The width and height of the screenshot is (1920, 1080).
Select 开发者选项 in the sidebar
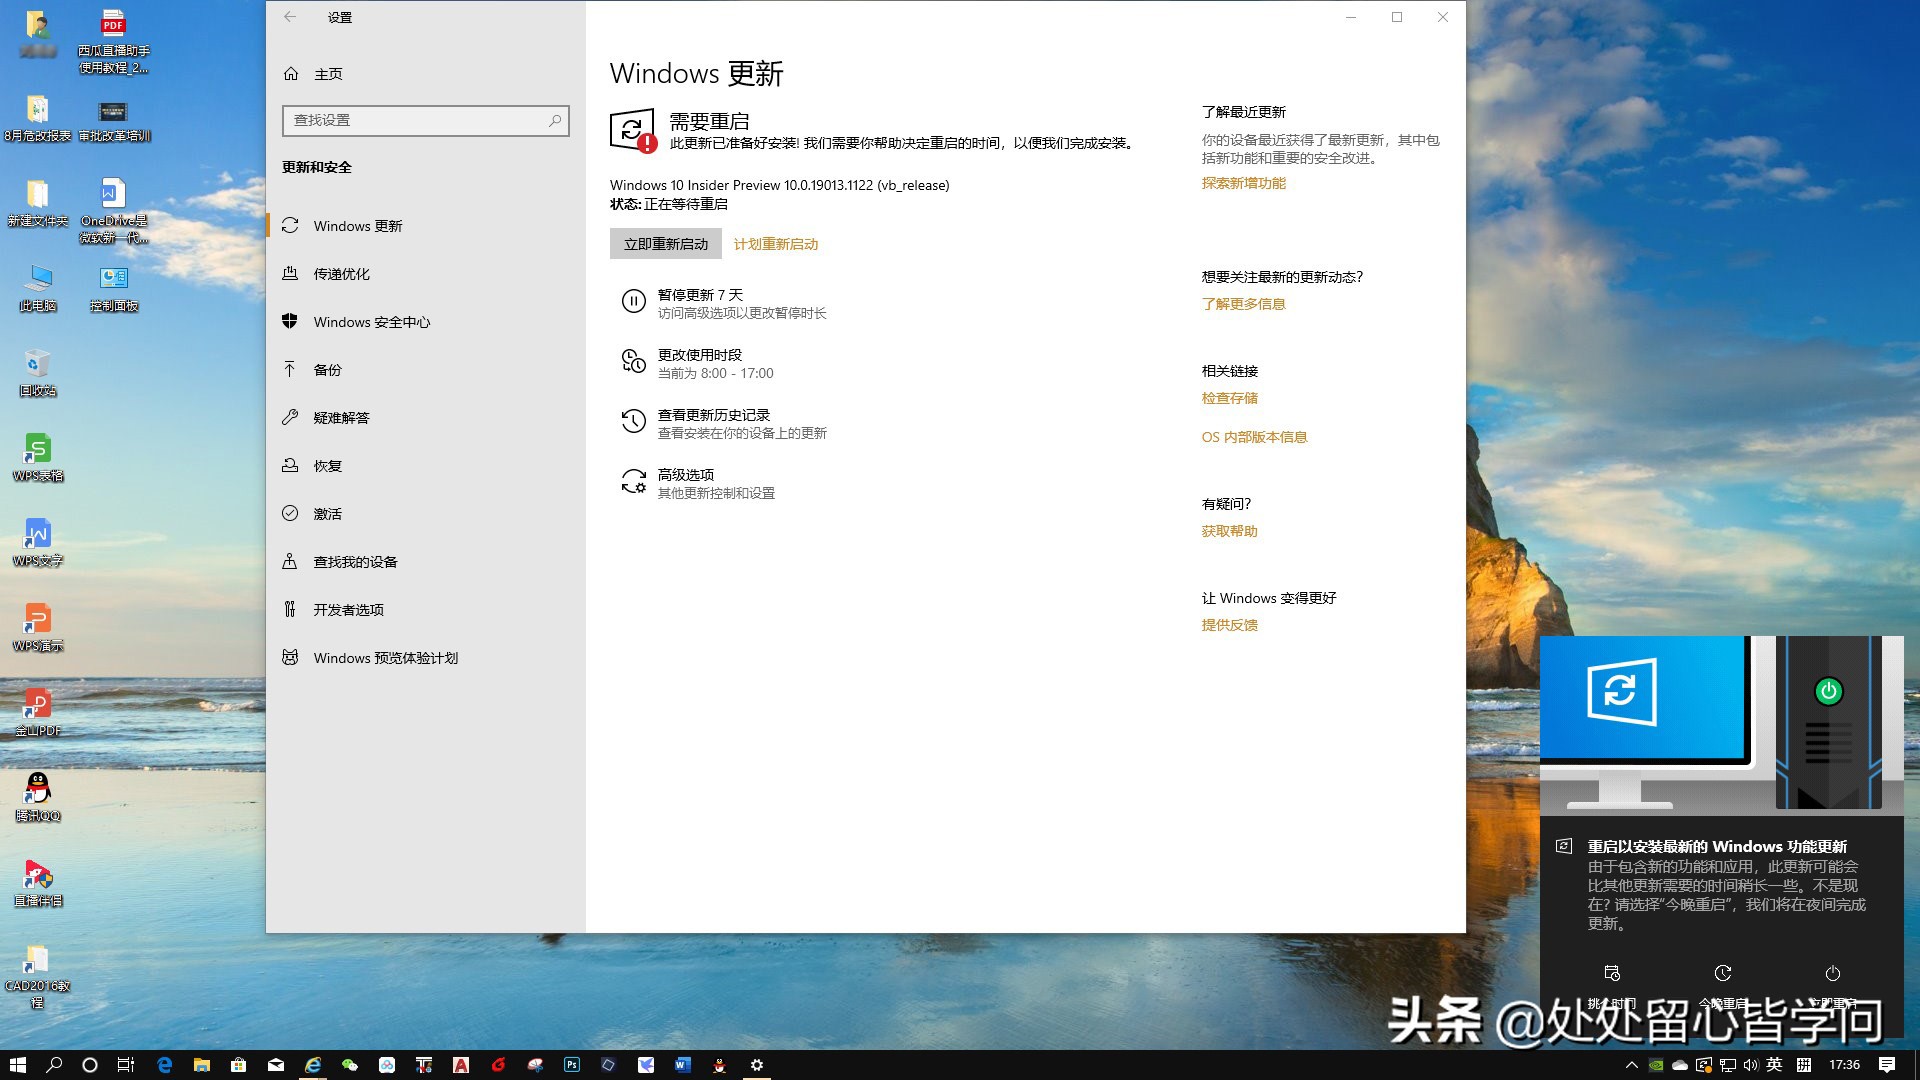[347, 610]
